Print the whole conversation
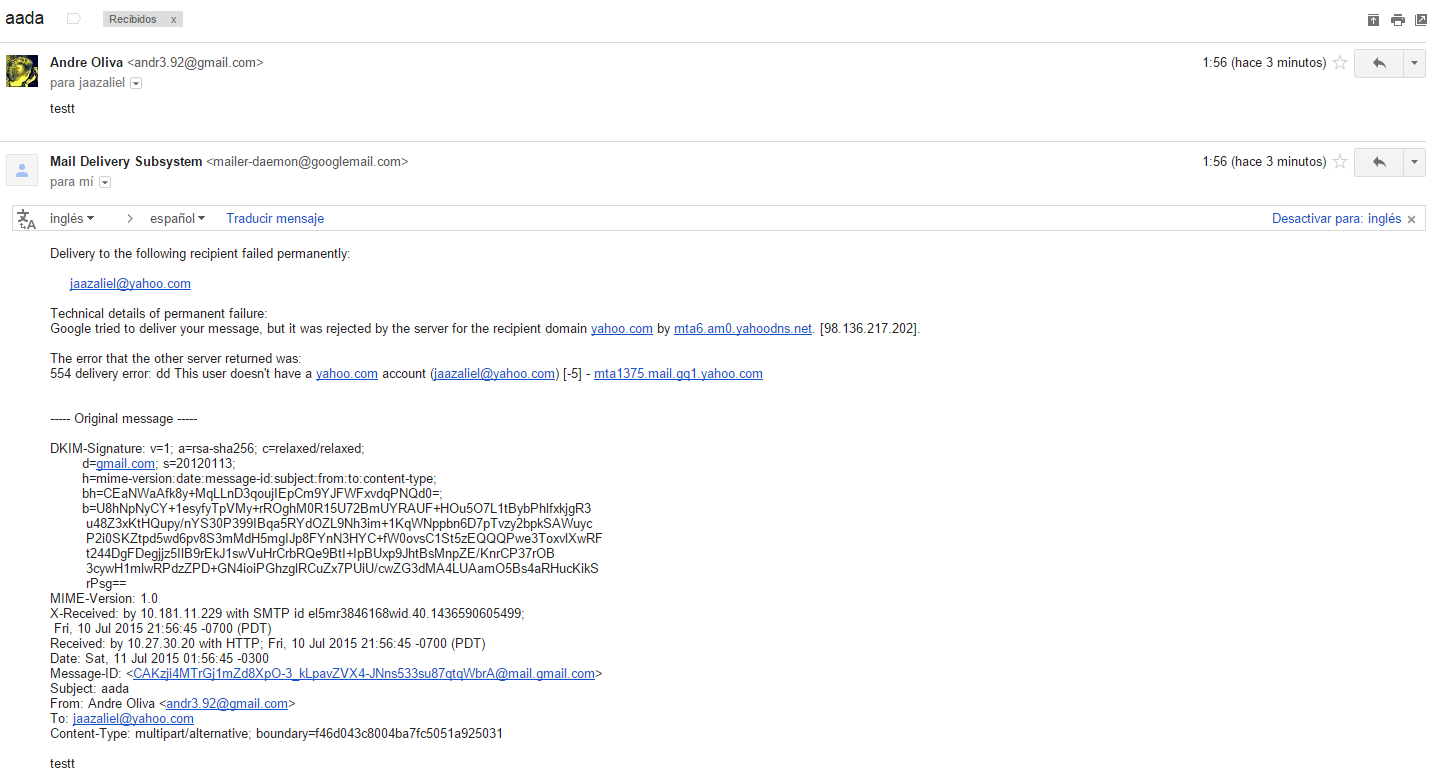Viewport: 1439px width, 782px height. (1397, 20)
